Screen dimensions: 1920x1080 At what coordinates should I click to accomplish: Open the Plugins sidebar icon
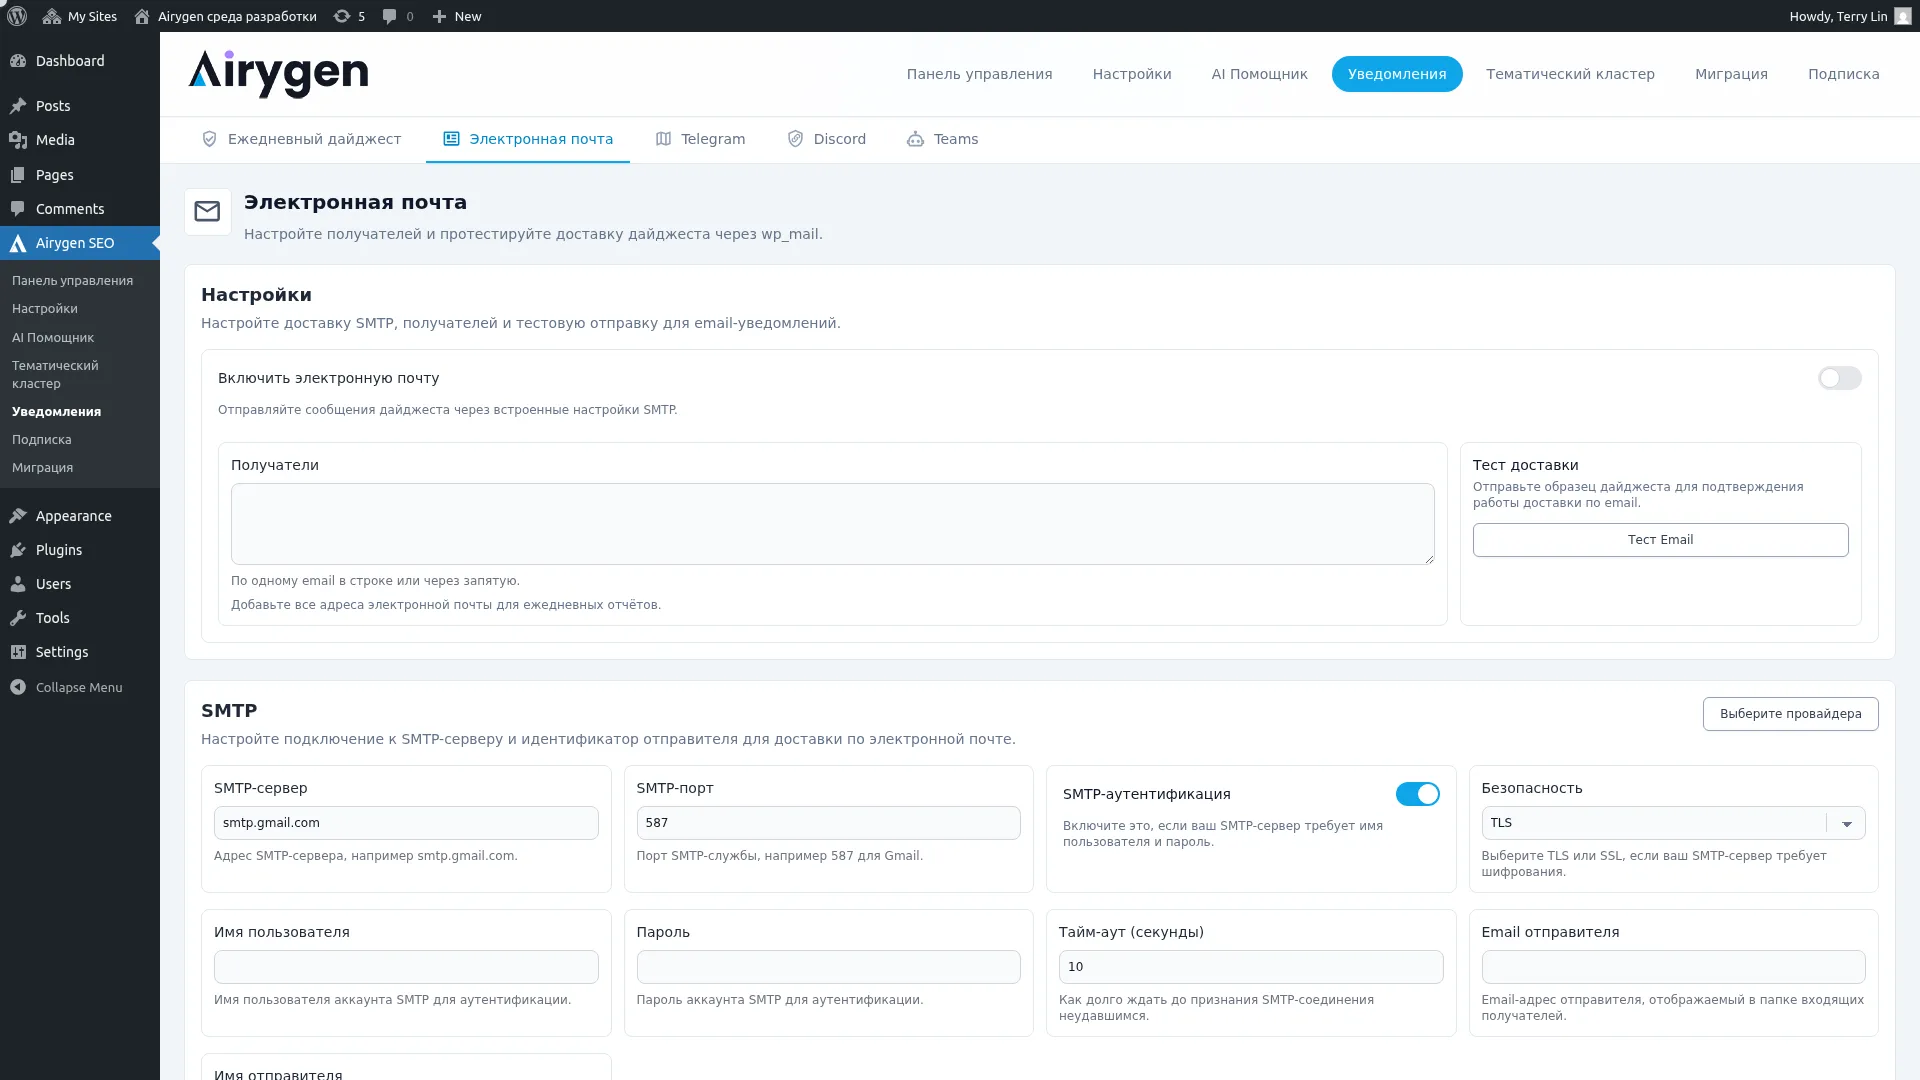(18, 550)
